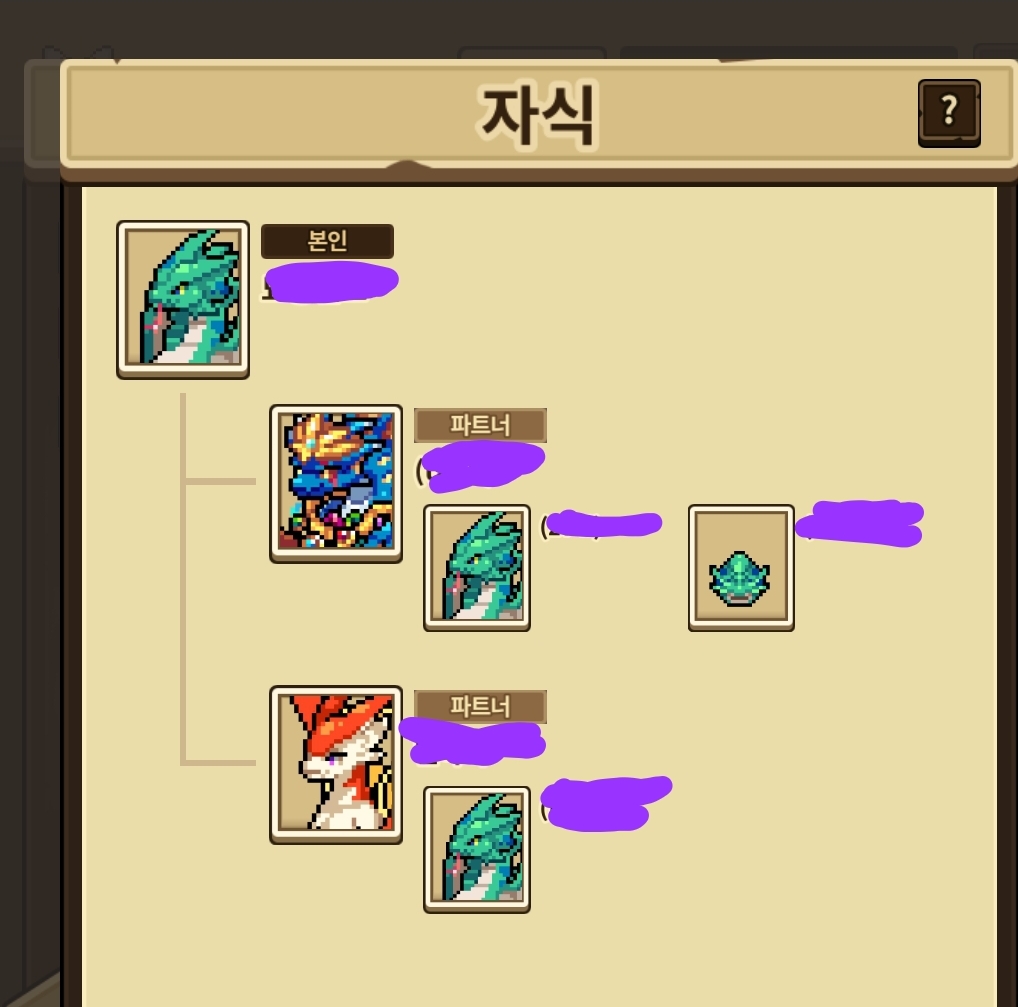Click the 파트너 label beside the blue dragon

click(x=480, y=425)
